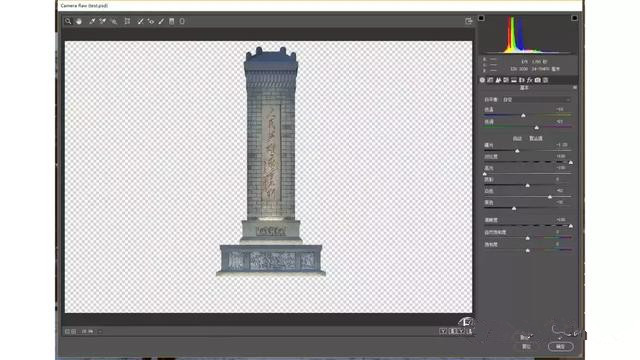
Task: Select the Transform tool
Action: coord(127,21)
